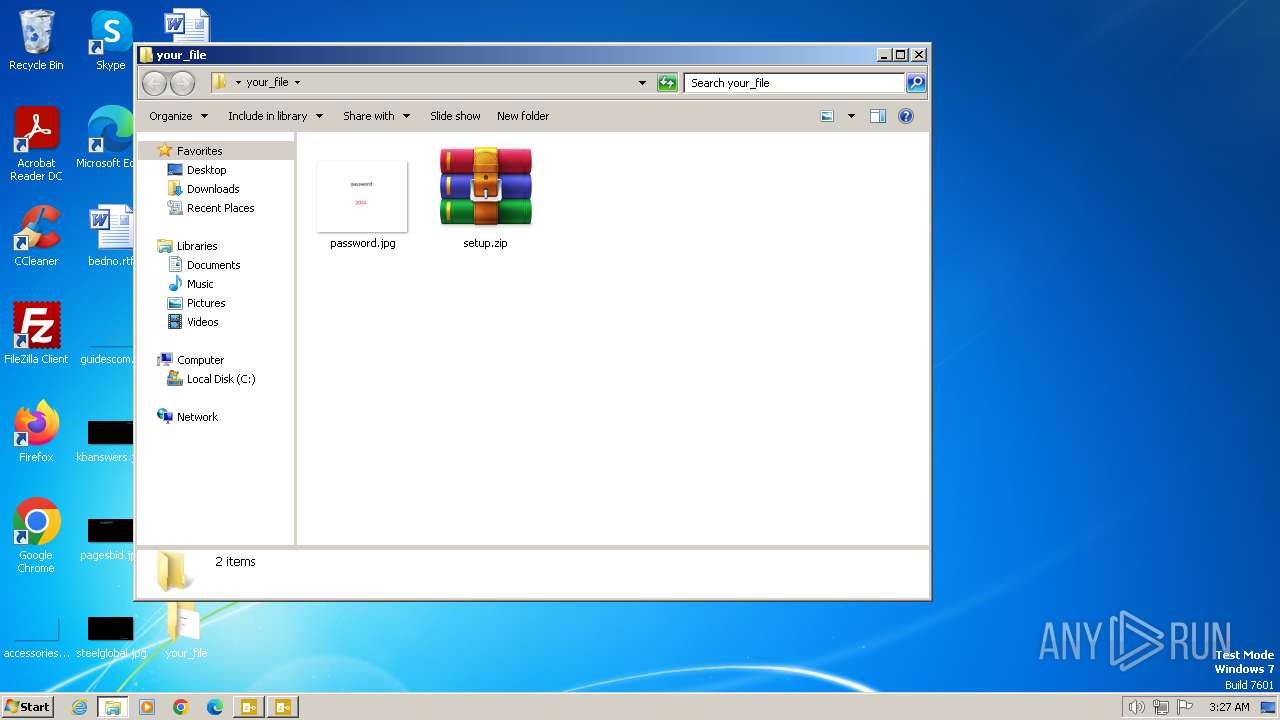
Task: Open the Explorer Help icon
Action: point(906,116)
